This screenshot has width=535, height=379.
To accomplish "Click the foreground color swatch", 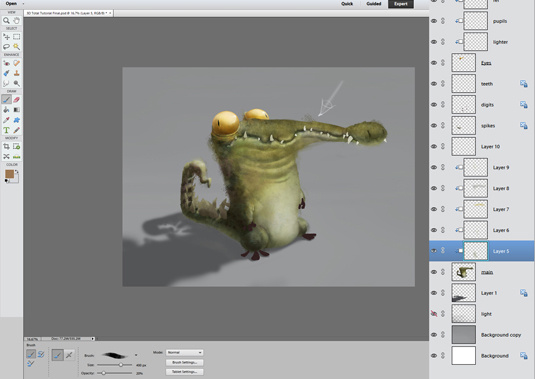I will [x=9, y=174].
